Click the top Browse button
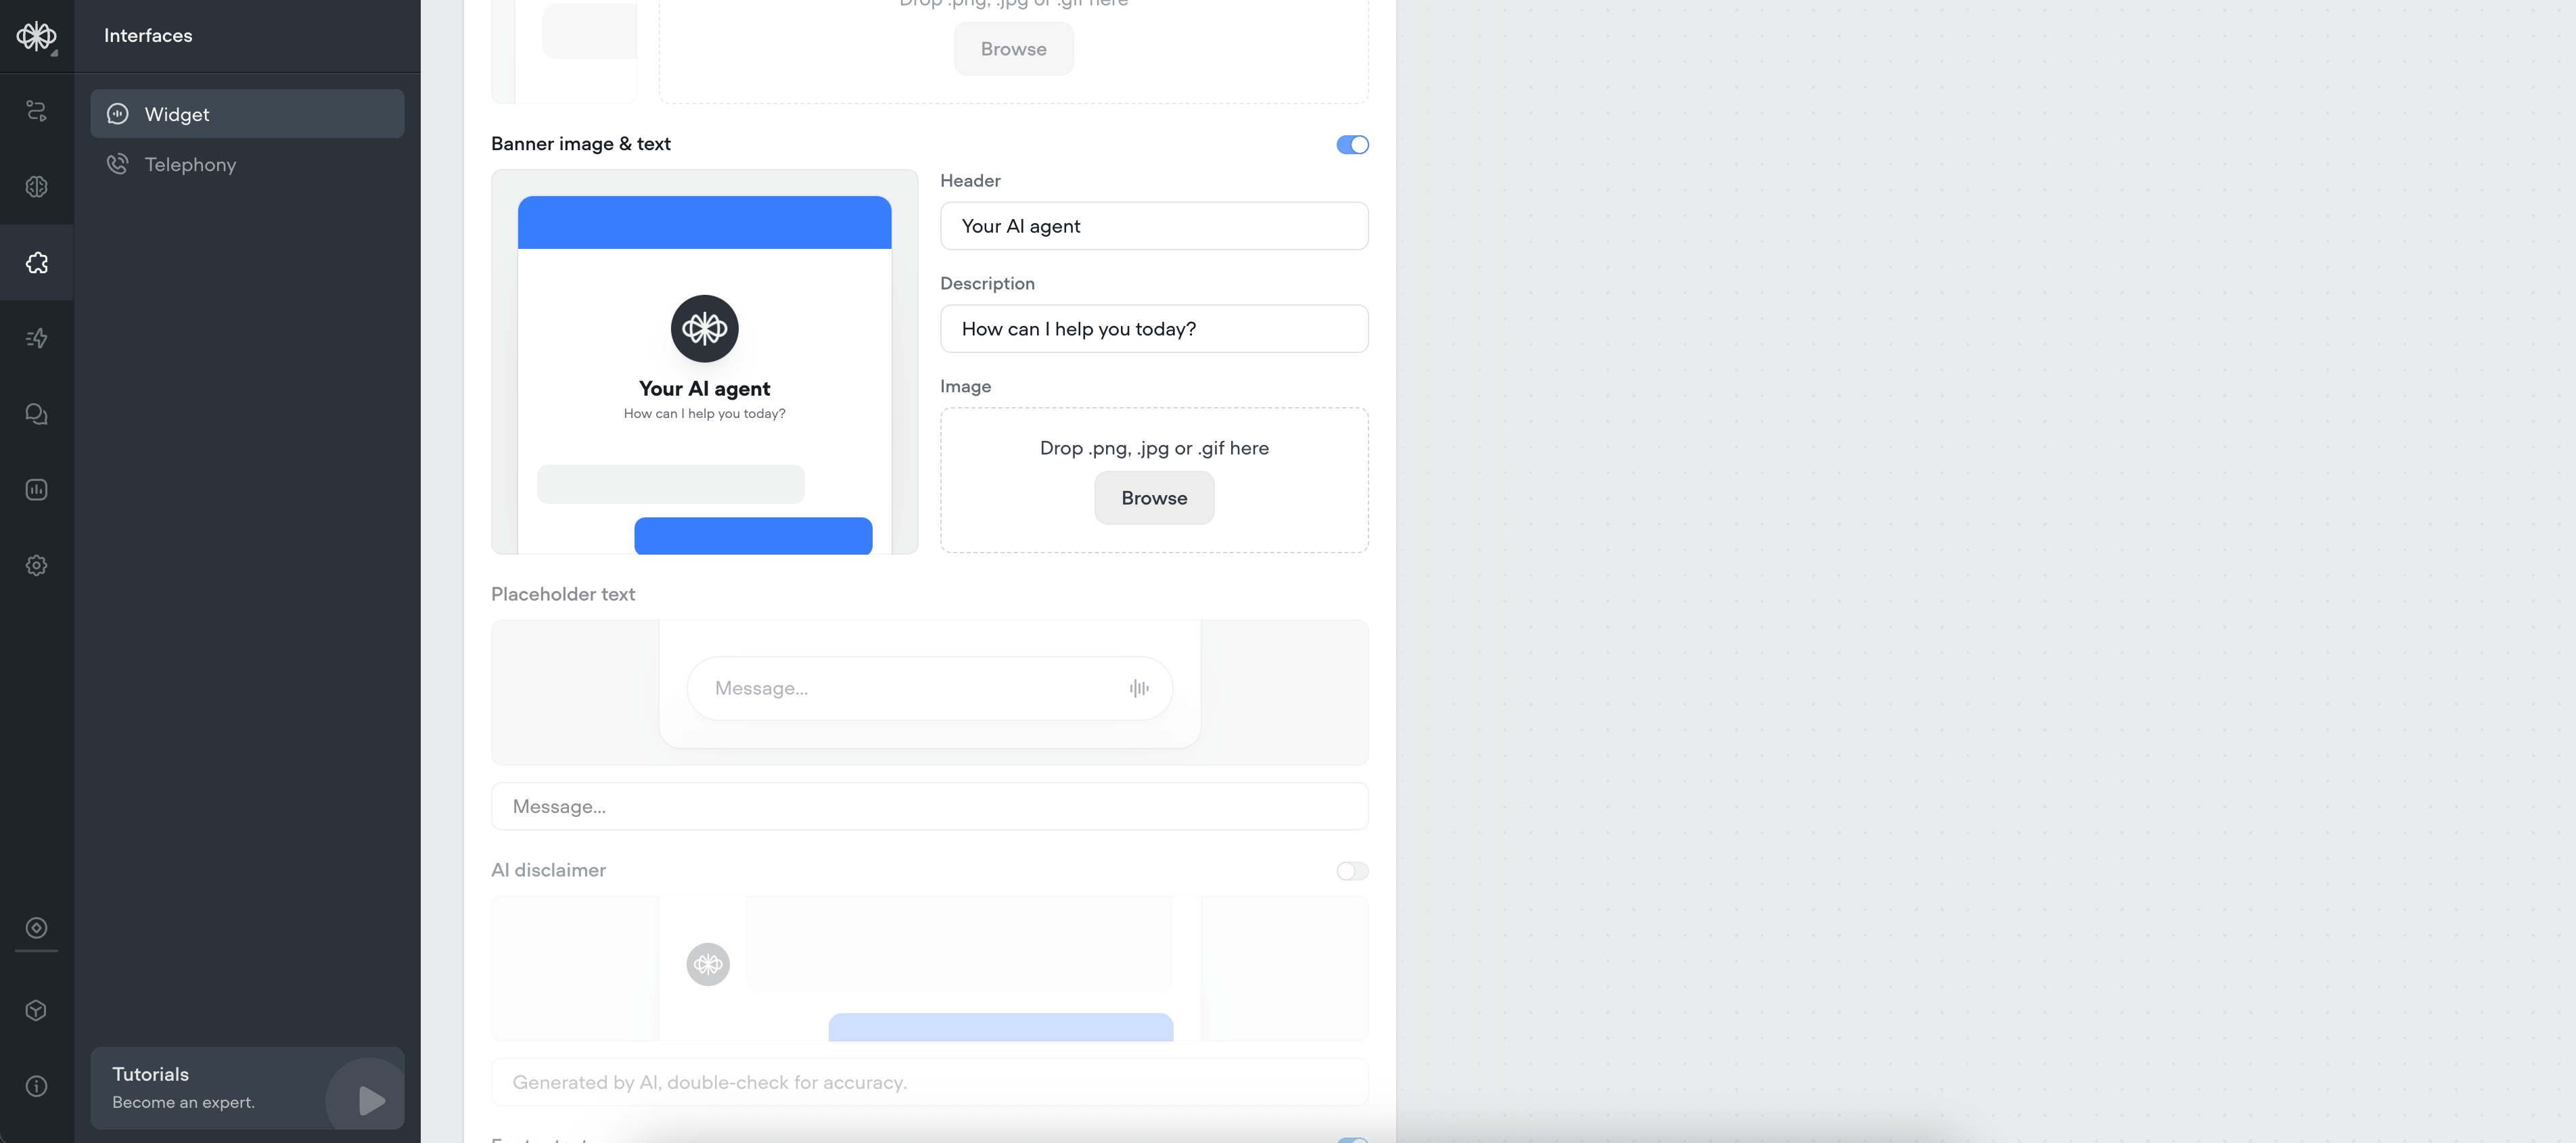 (x=1013, y=49)
